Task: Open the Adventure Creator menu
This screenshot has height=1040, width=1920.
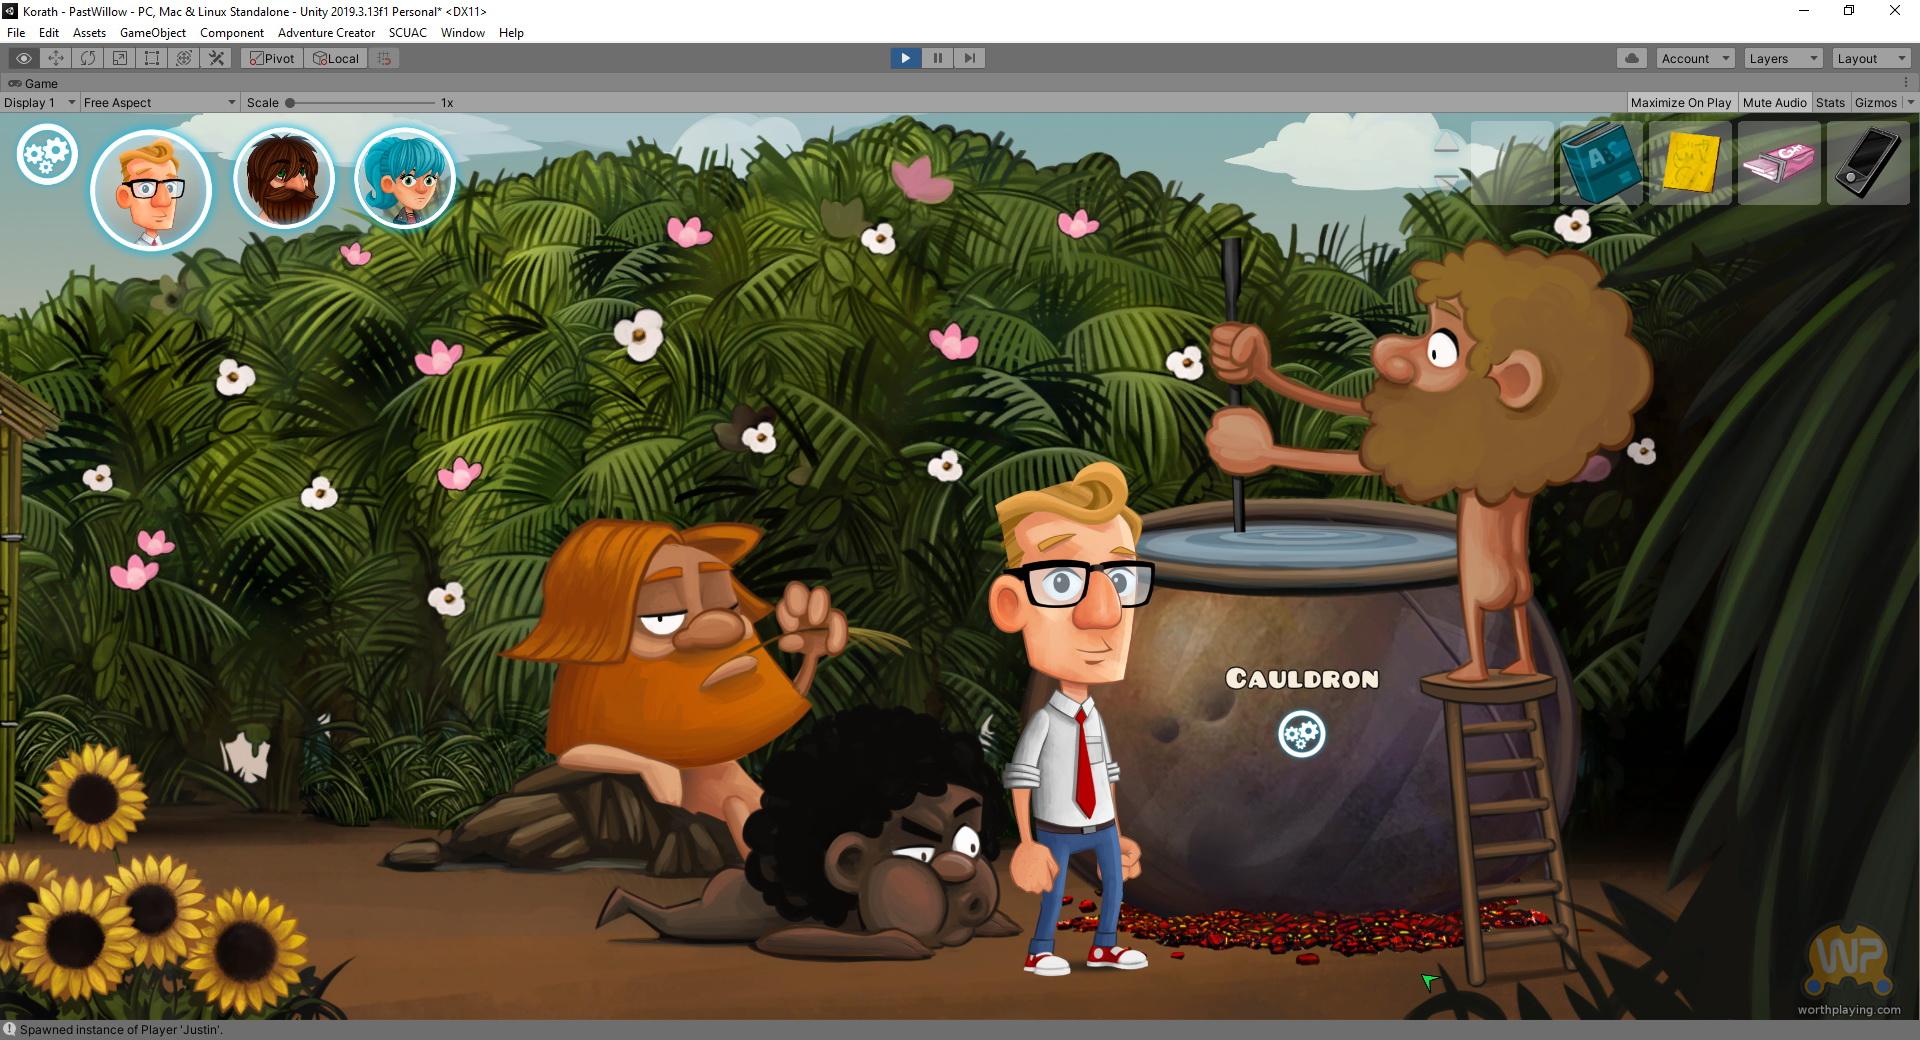Action: point(326,32)
